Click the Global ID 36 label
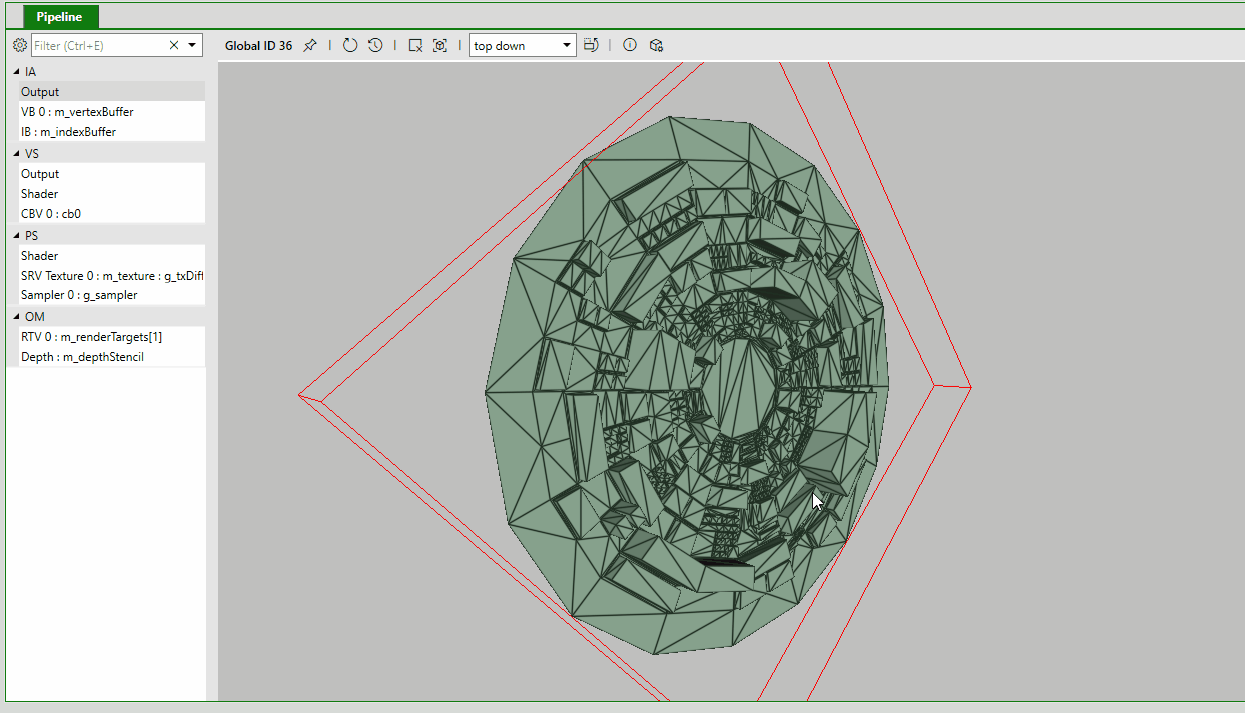 click(258, 46)
